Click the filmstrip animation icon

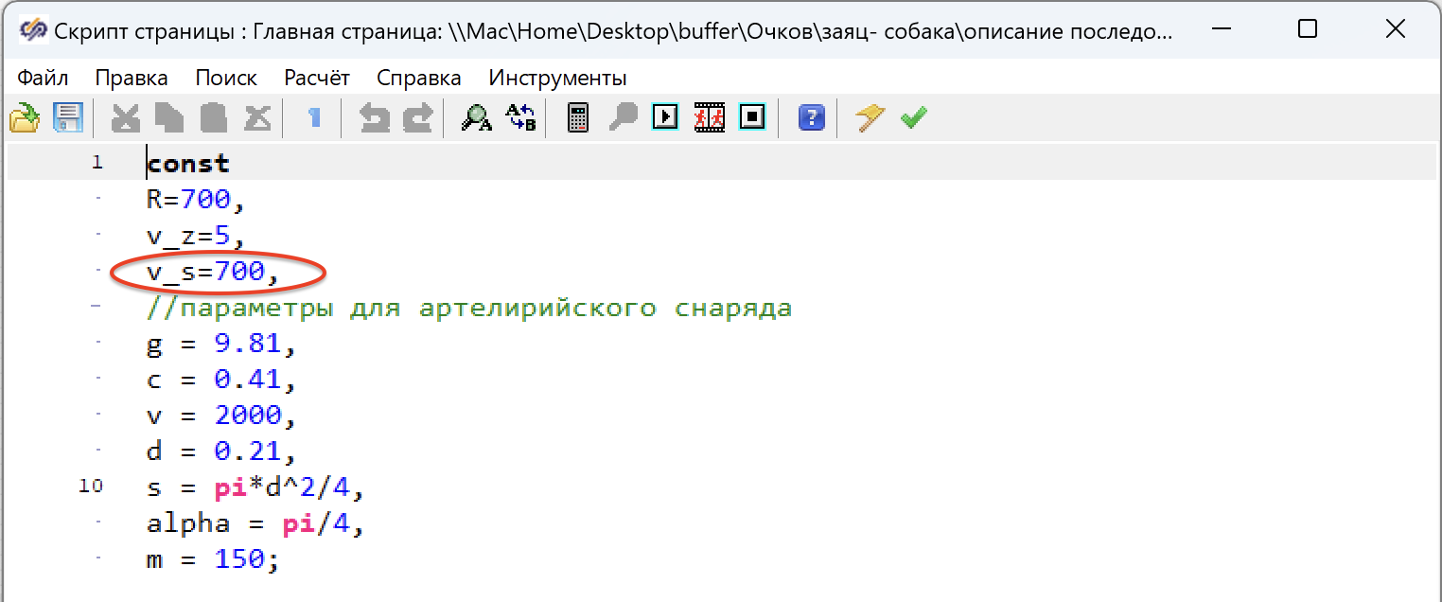click(x=709, y=118)
